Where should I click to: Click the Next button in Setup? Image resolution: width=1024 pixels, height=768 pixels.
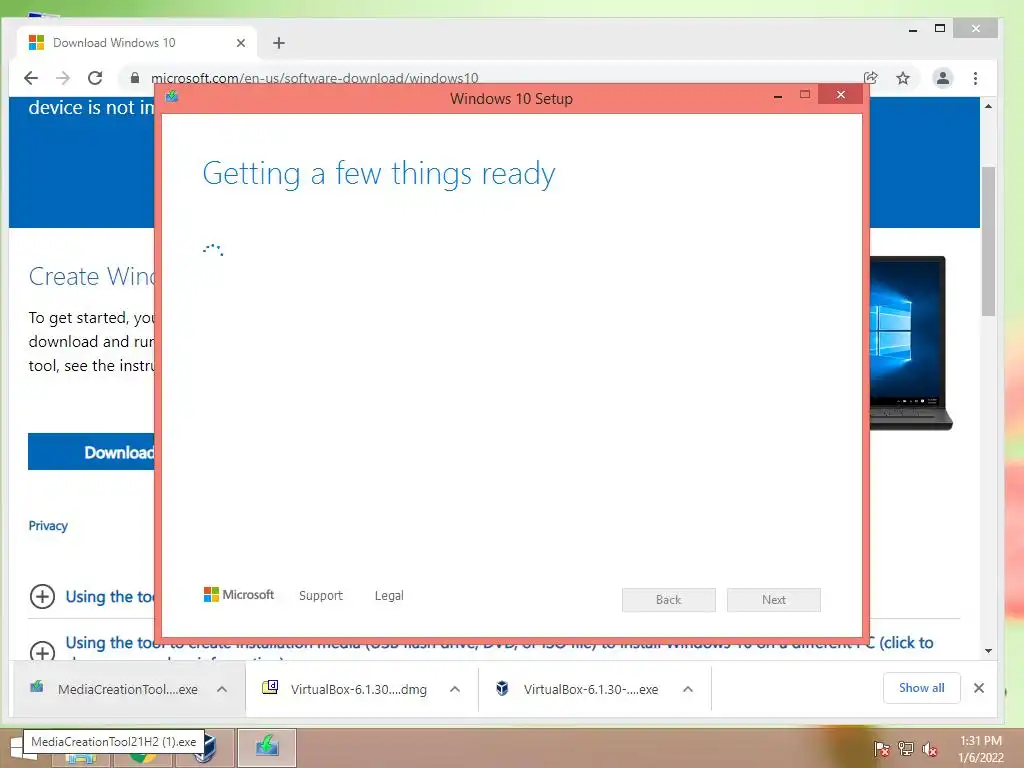(x=774, y=600)
